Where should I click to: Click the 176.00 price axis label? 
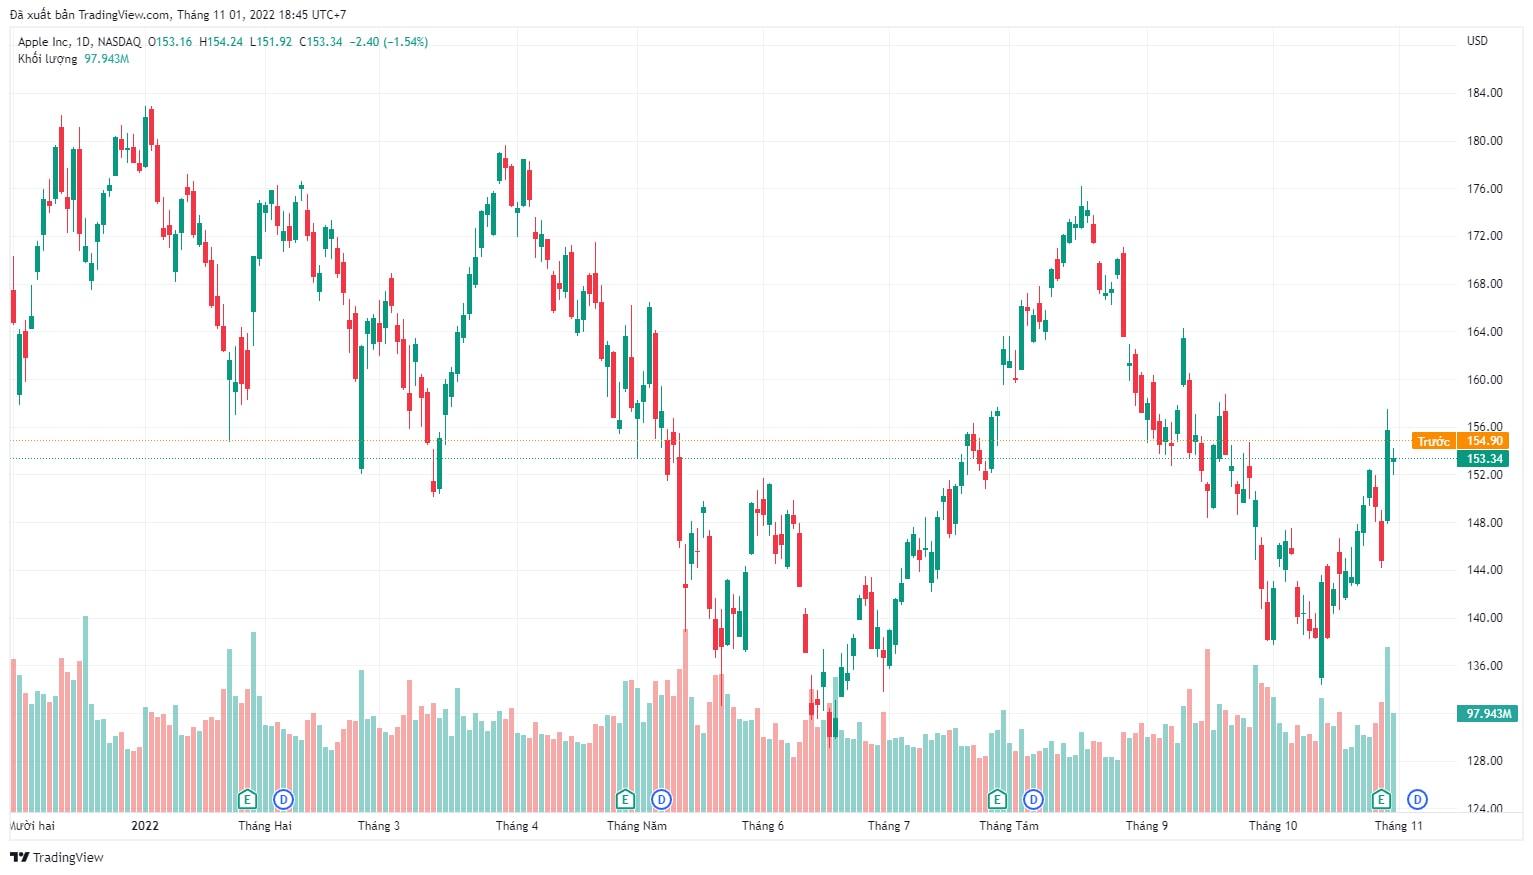1484,189
